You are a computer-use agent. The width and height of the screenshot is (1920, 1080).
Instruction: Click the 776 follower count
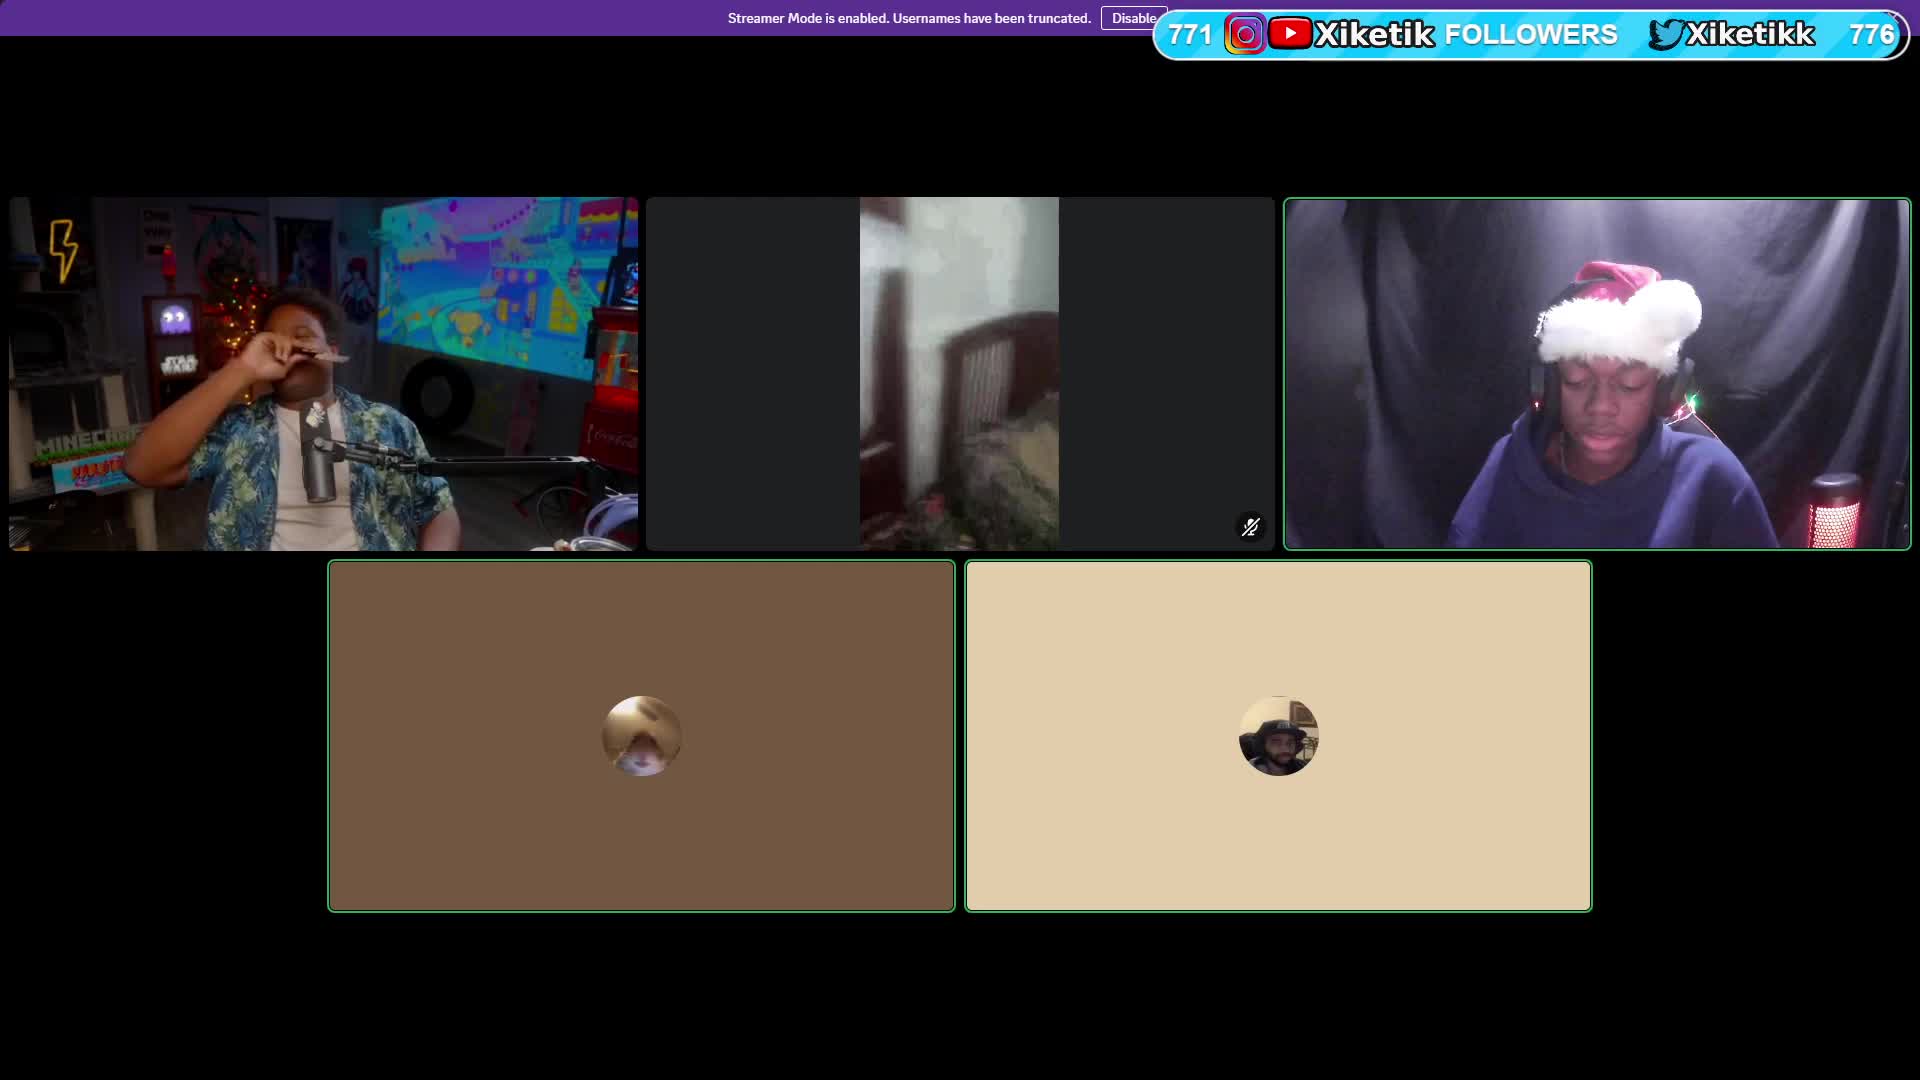[x=1871, y=35]
